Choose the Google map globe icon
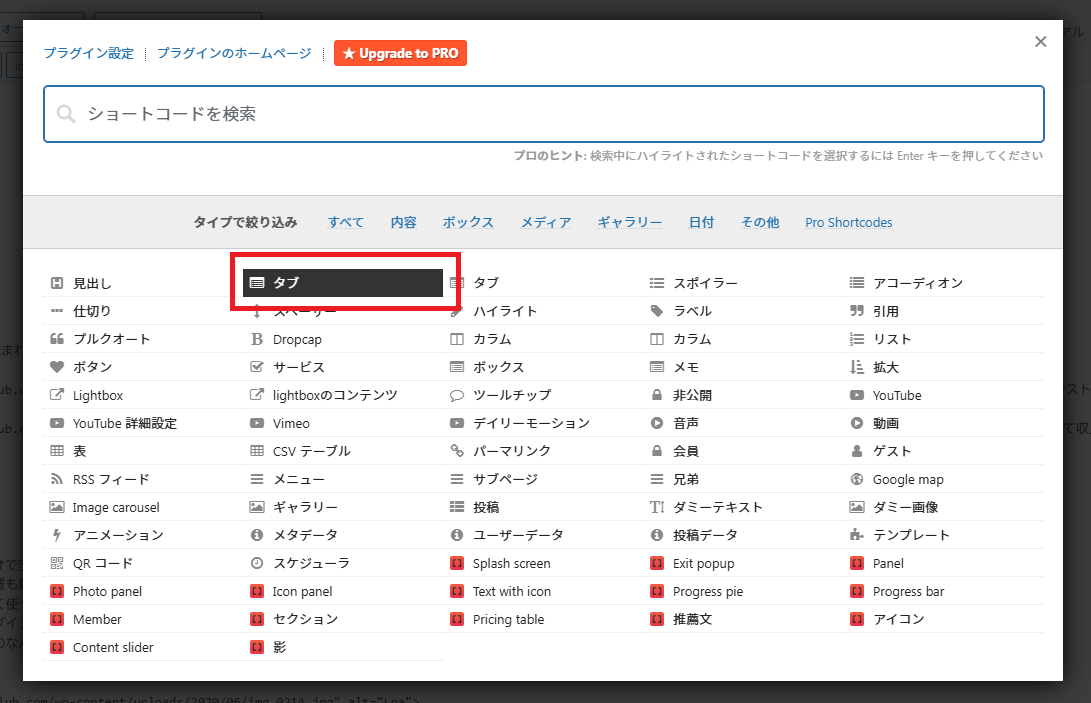Image resolution: width=1091 pixels, height=703 pixels. pos(857,479)
